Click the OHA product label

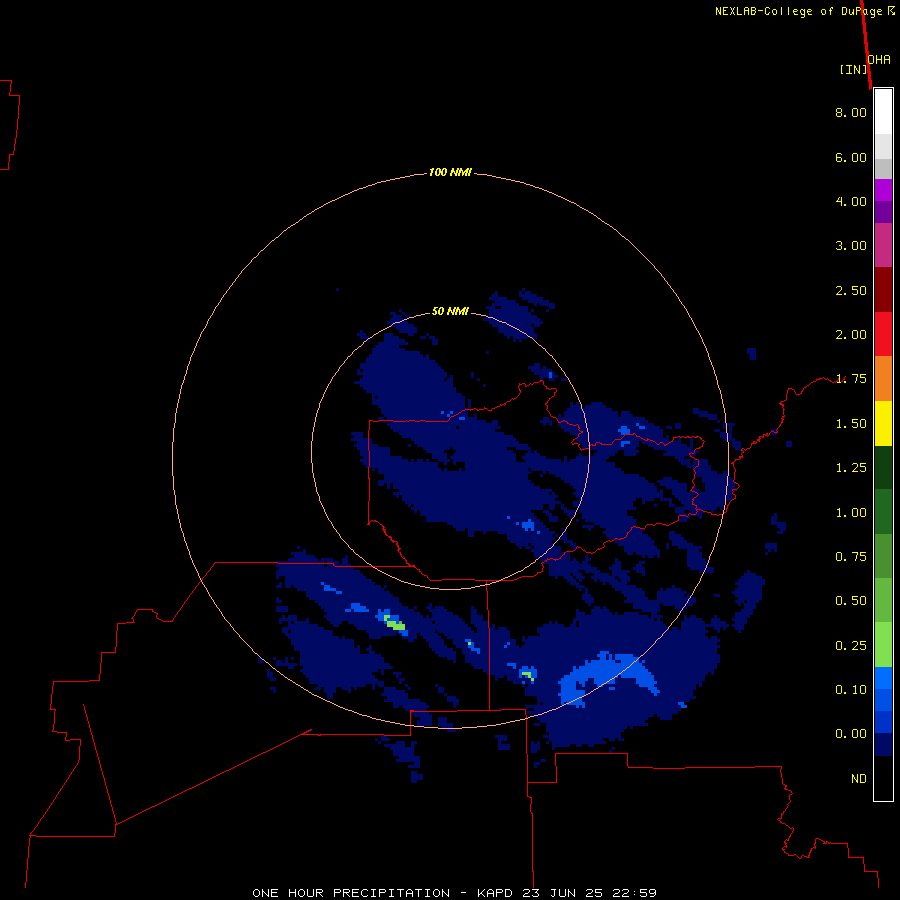pos(879,60)
